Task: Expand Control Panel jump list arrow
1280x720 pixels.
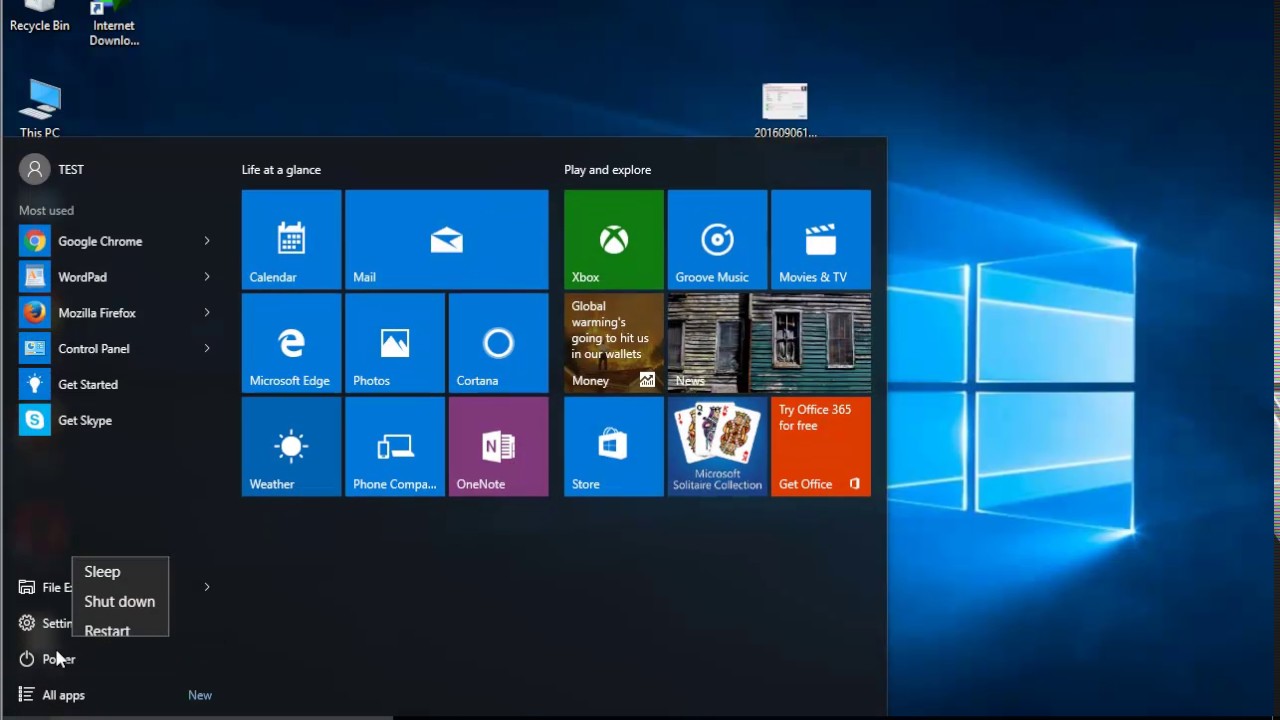Action: (207, 349)
